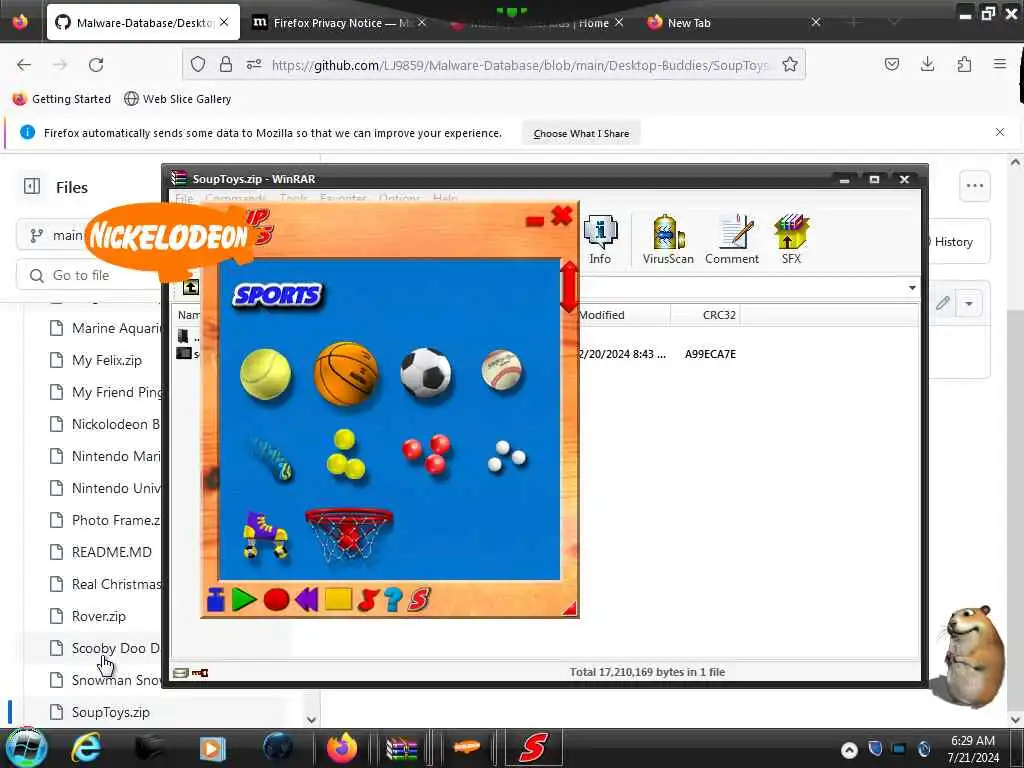This screenshot has width=1024, height=768.
Task: Choose the three yellow balls toy
Action: tap(345, 454)
